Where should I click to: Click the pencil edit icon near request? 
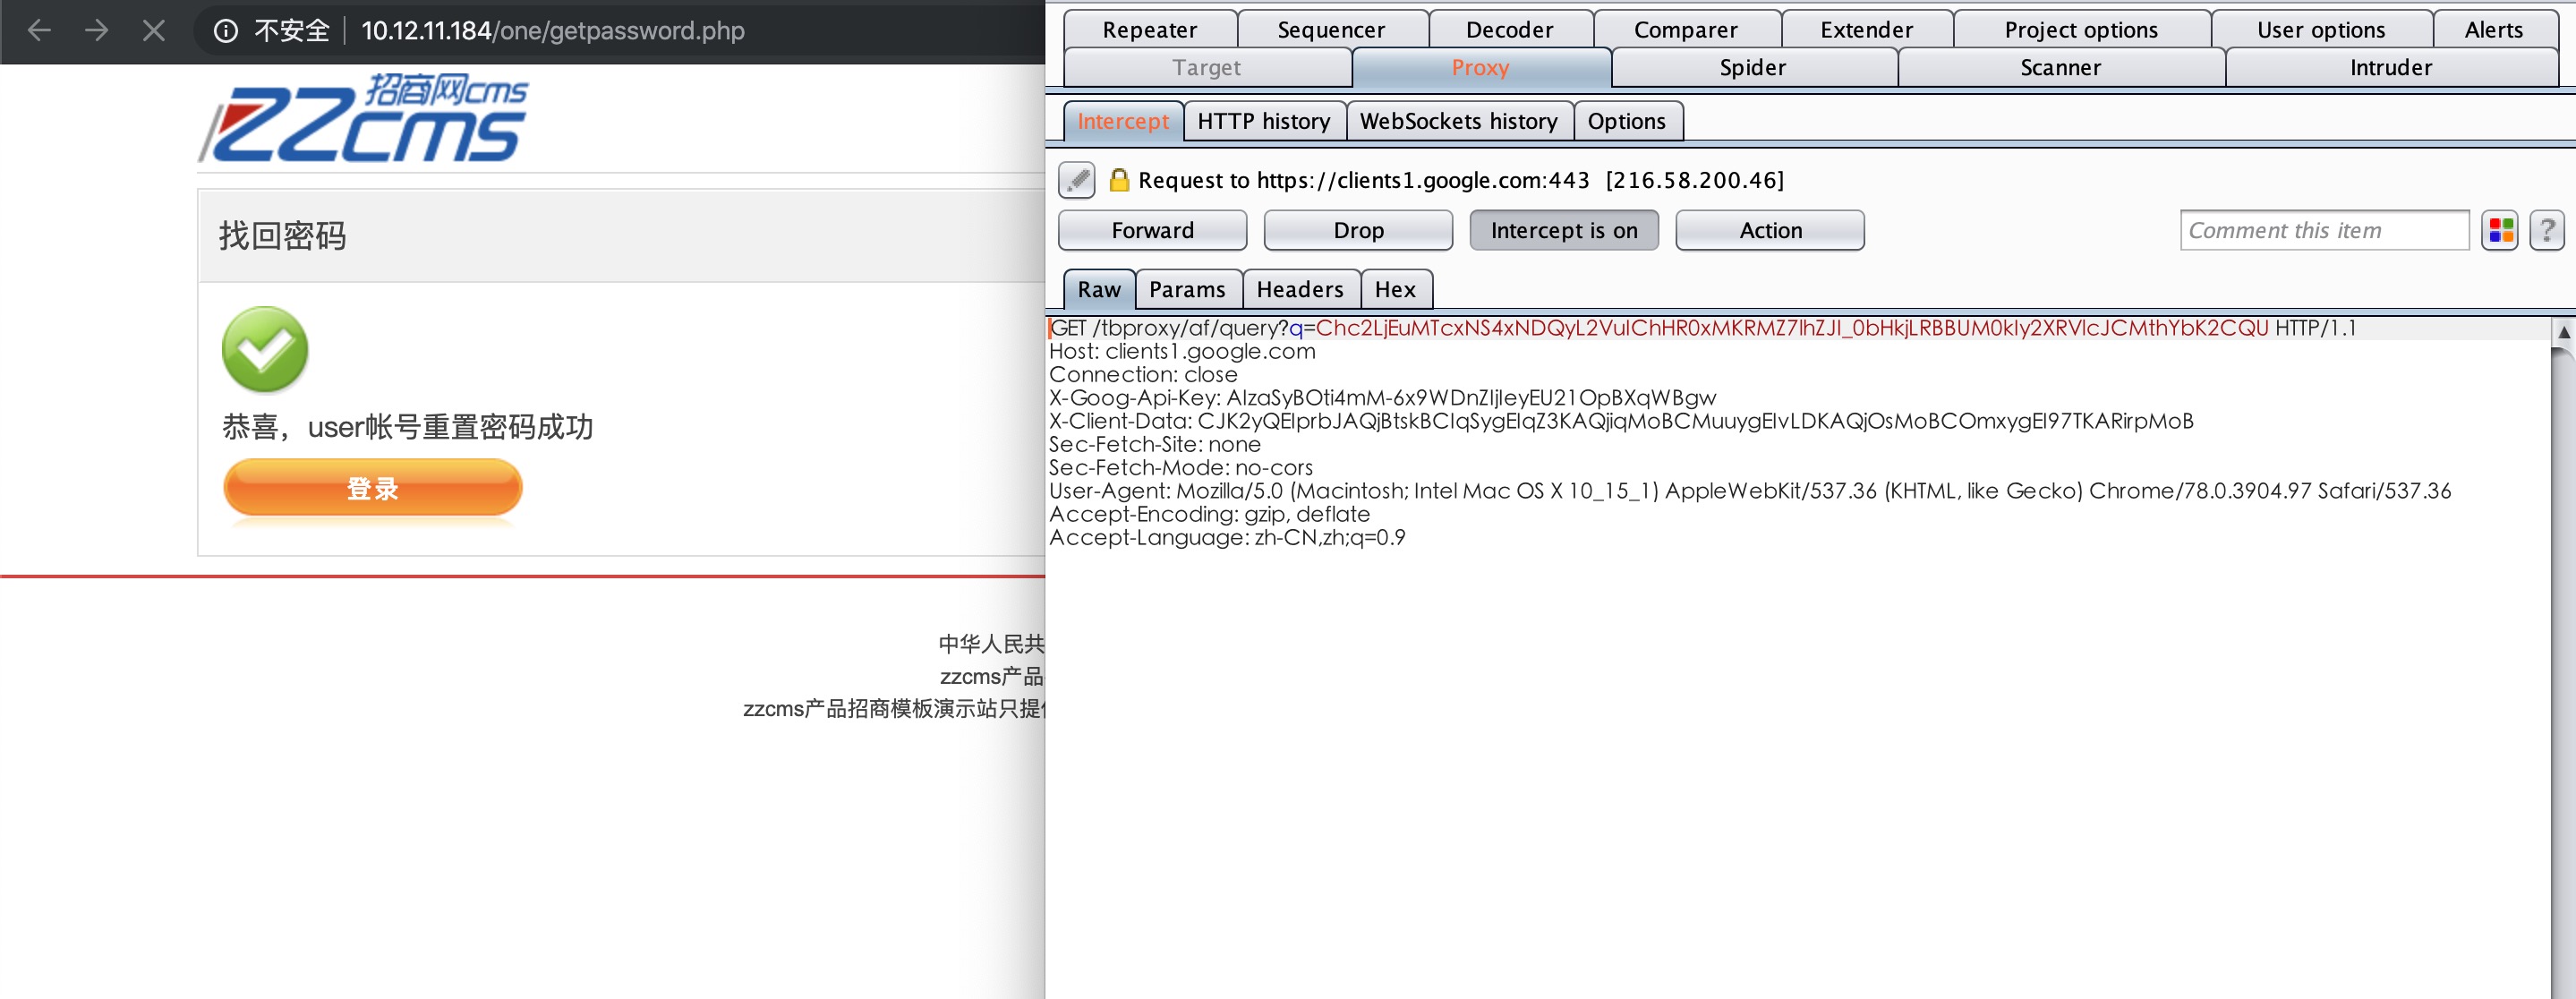pyautogui.click(x=1077, y=180)
